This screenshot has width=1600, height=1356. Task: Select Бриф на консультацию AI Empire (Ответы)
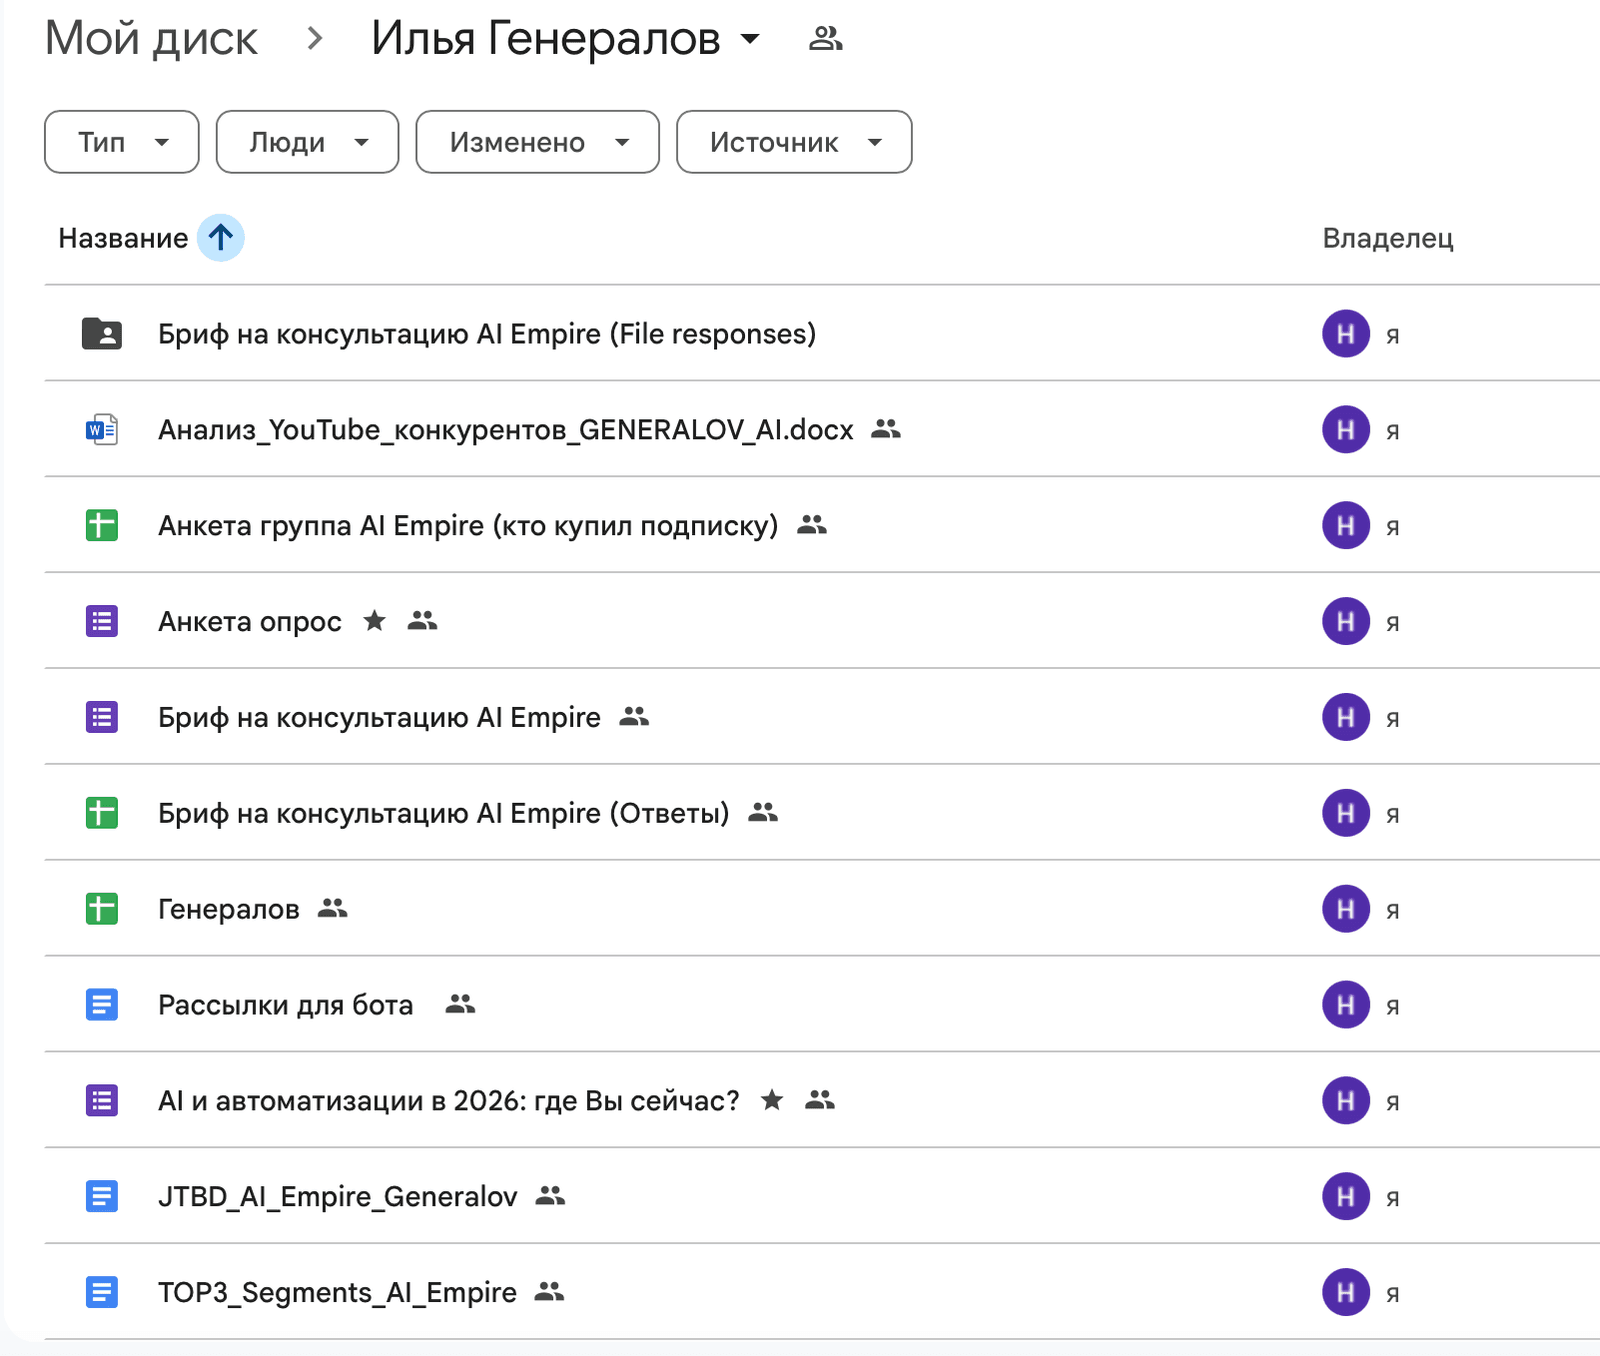(444, 813)
